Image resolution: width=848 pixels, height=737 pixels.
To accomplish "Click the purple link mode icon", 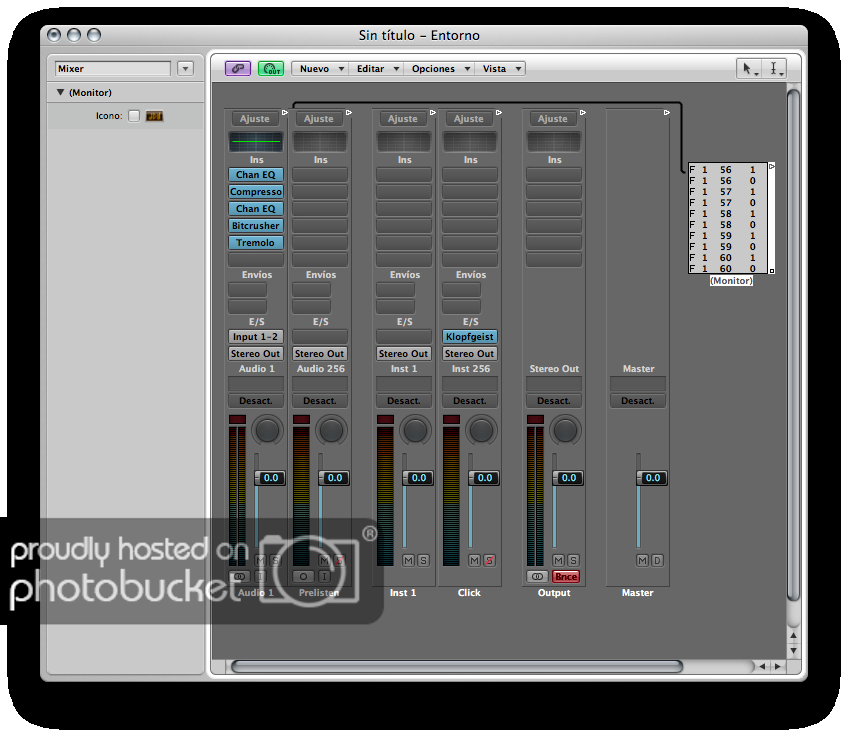I will [x=237, y=69].
